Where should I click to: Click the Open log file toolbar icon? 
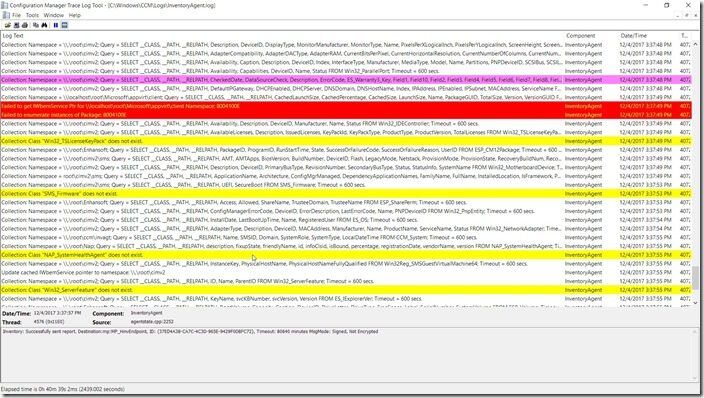[8, 25]
